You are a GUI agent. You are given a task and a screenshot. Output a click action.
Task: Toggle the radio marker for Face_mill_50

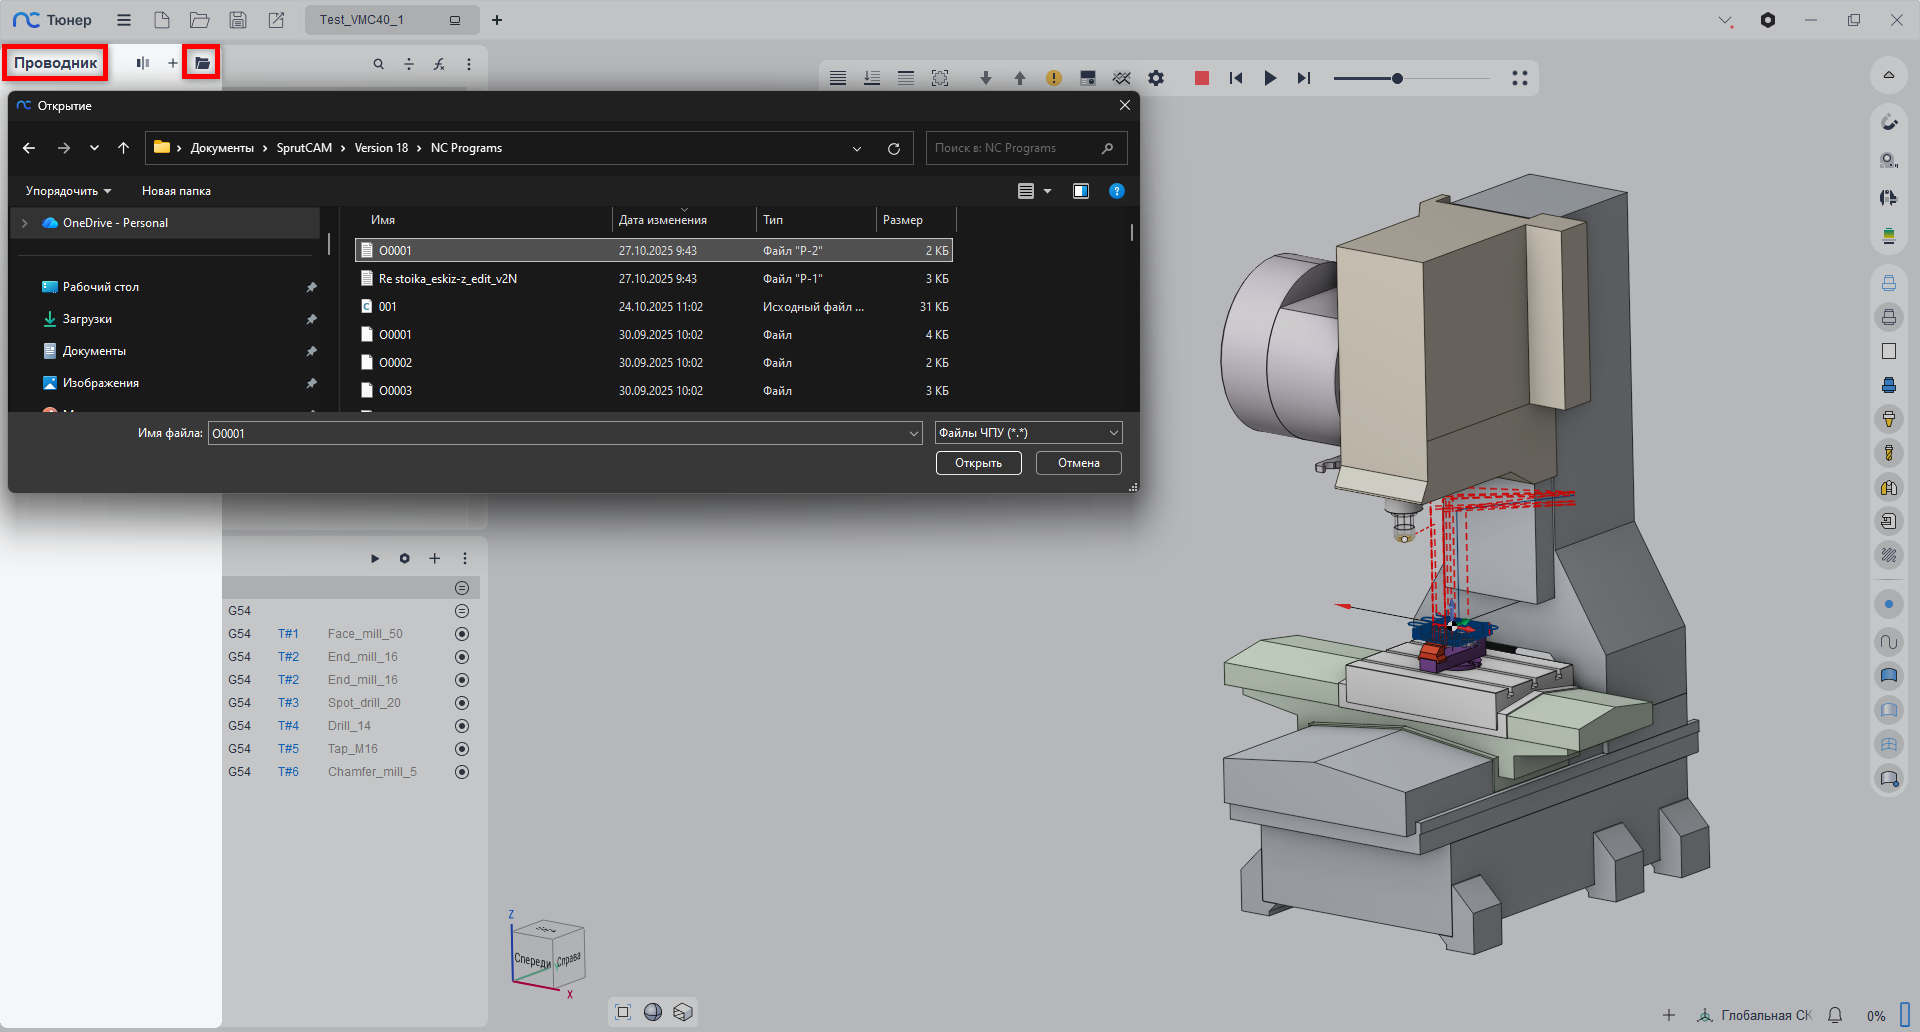coord(462,634)
